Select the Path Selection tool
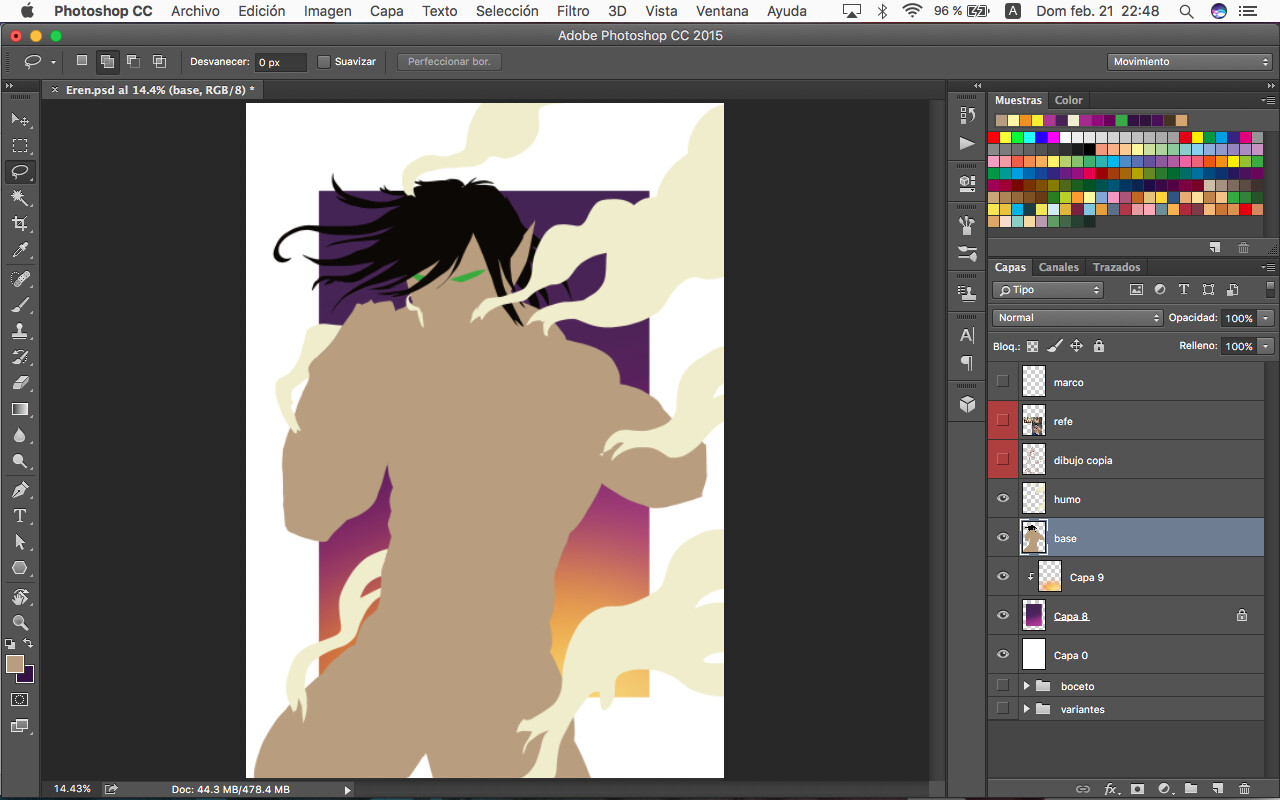This screenshot has width=1280, height=800. tap(20, 542)
